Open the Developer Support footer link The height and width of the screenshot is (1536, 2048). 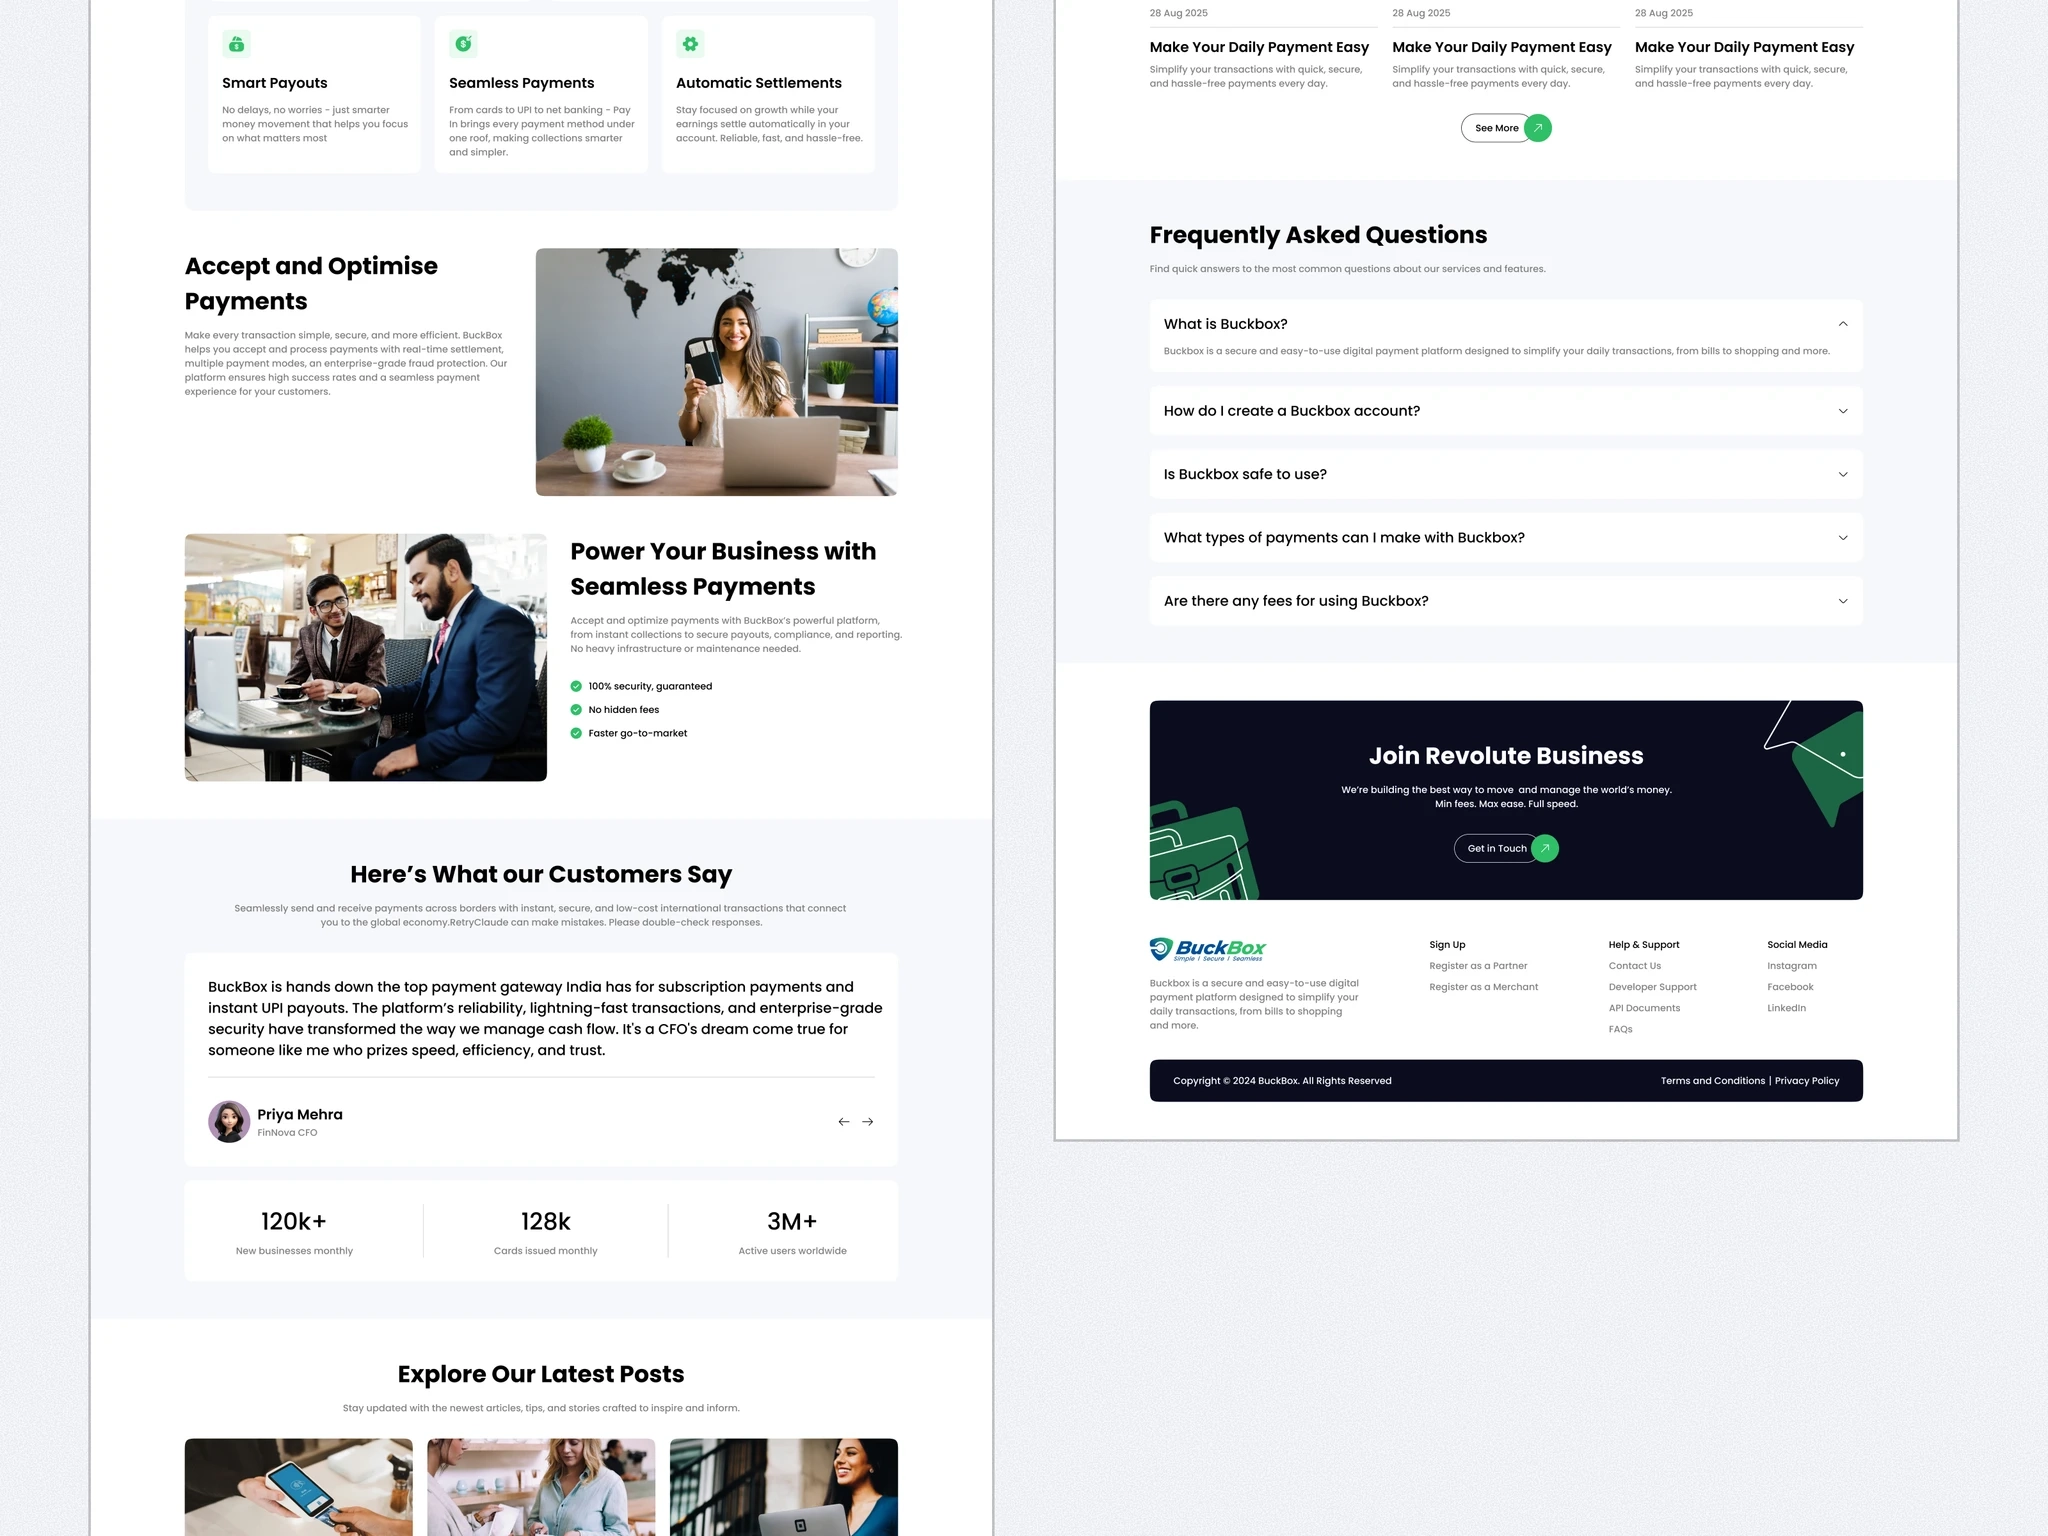coord(1652,987)
